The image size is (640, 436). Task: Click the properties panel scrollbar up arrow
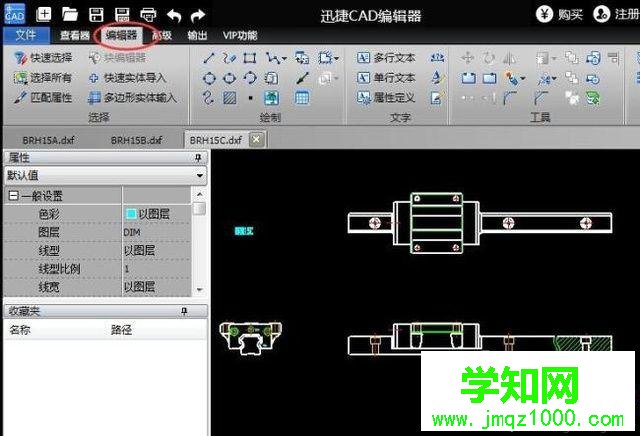point(200,194)
